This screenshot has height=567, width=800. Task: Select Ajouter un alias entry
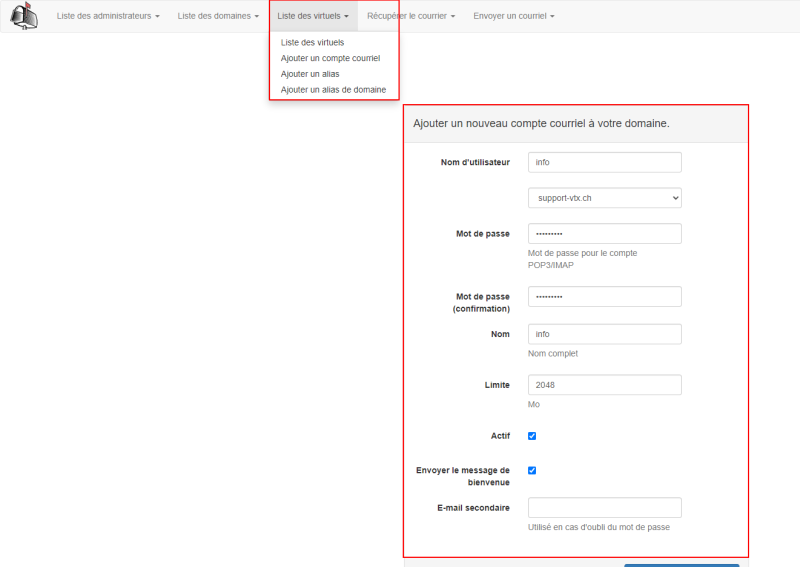[310, 74]
